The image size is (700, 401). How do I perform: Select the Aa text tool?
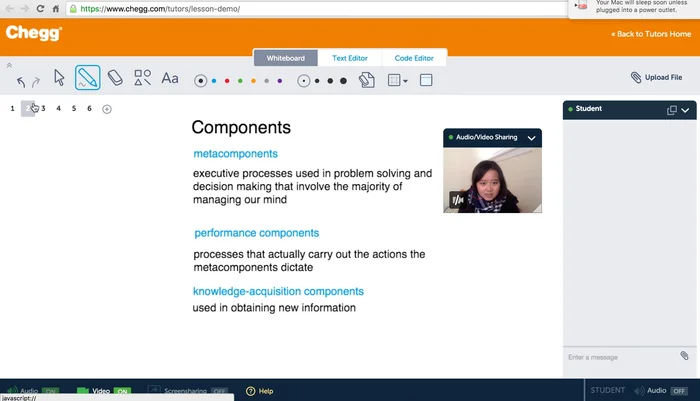170,79
